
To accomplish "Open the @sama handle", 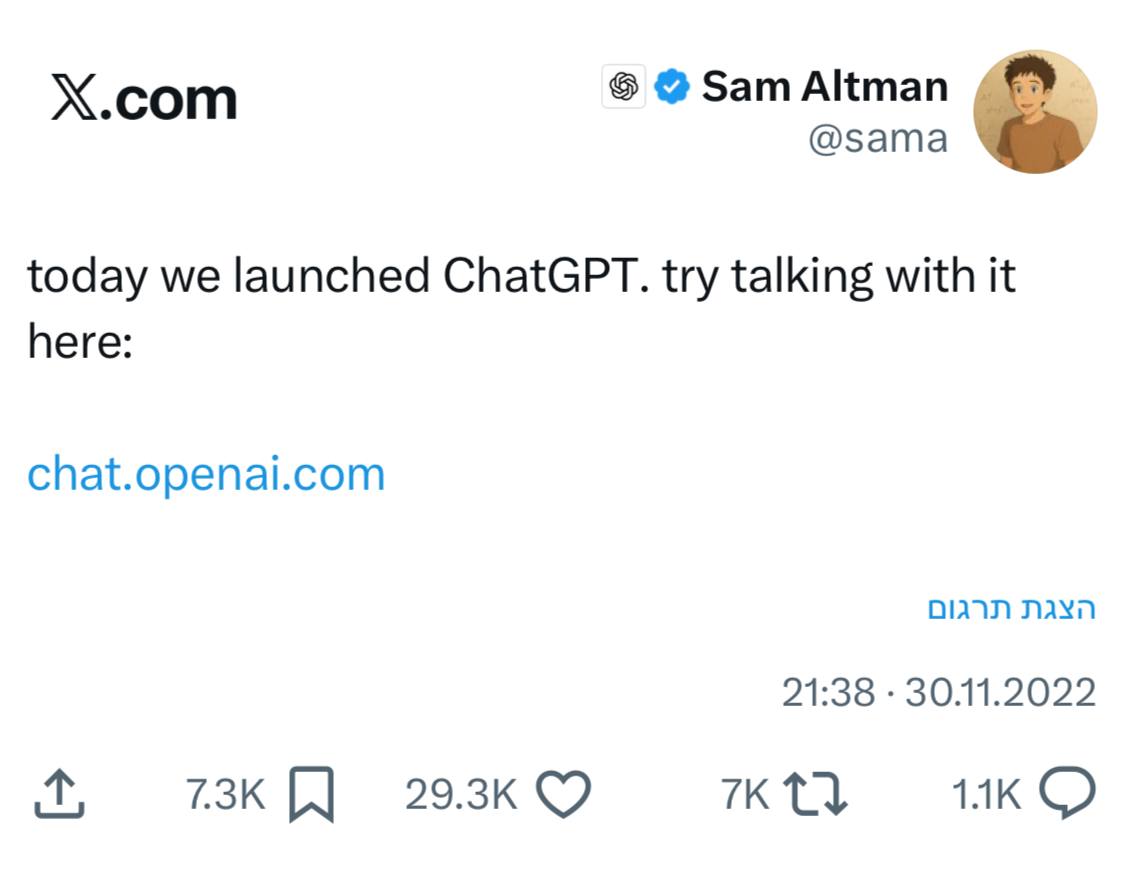I will click(x=877, y=139).
